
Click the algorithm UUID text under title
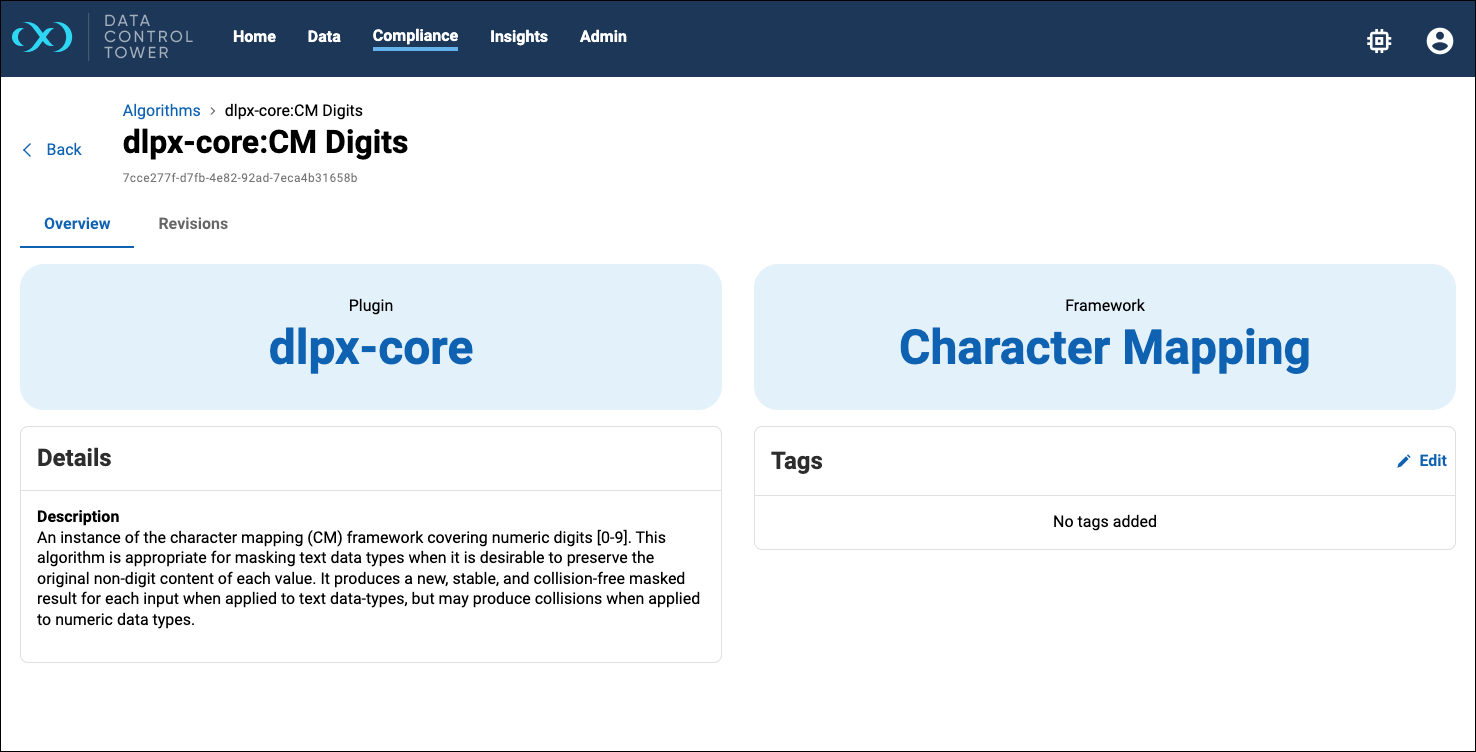[x=240, y=178]
